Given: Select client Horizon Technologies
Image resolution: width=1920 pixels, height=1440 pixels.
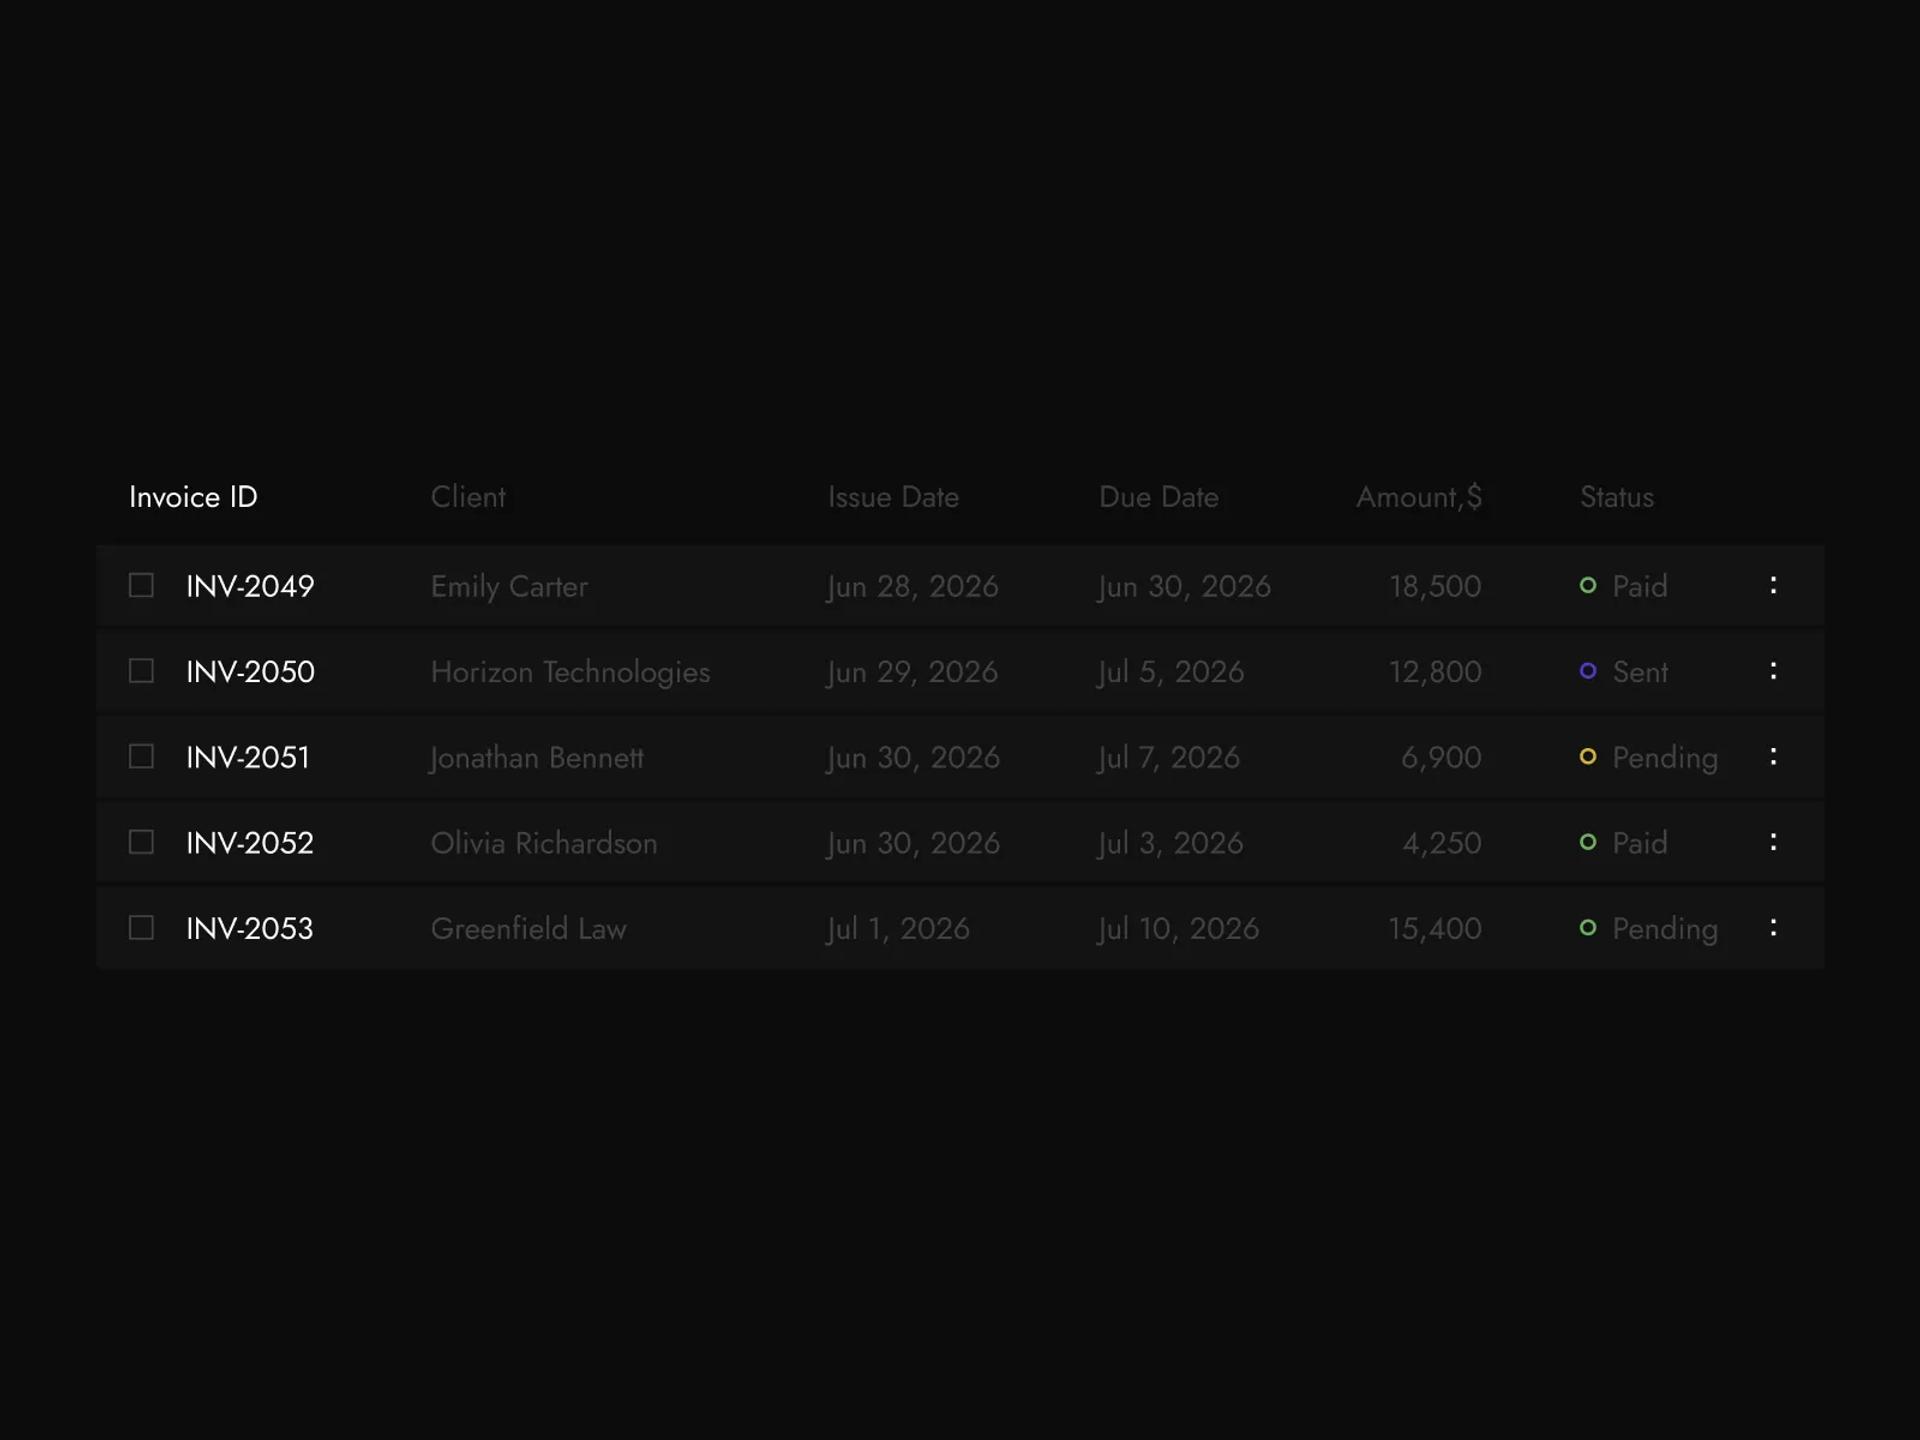Looking at the screenshot, I should 570,673.
